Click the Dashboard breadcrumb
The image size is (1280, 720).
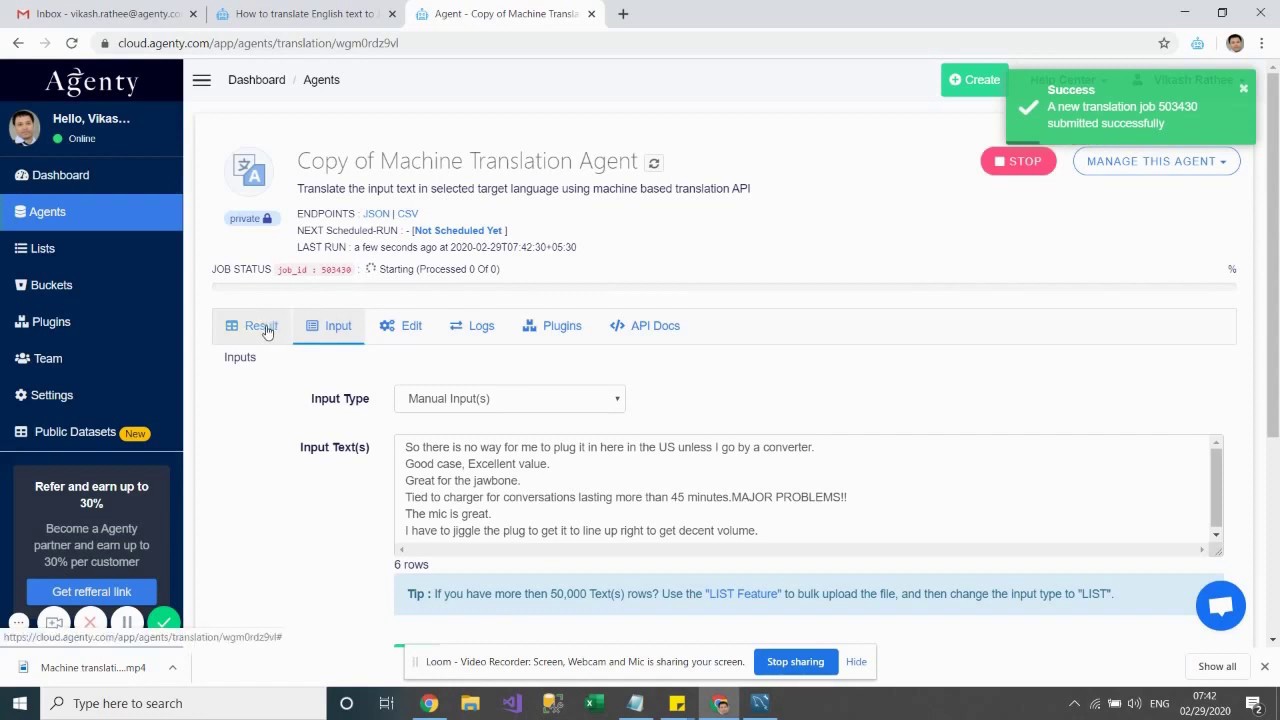tap(256, 80)
